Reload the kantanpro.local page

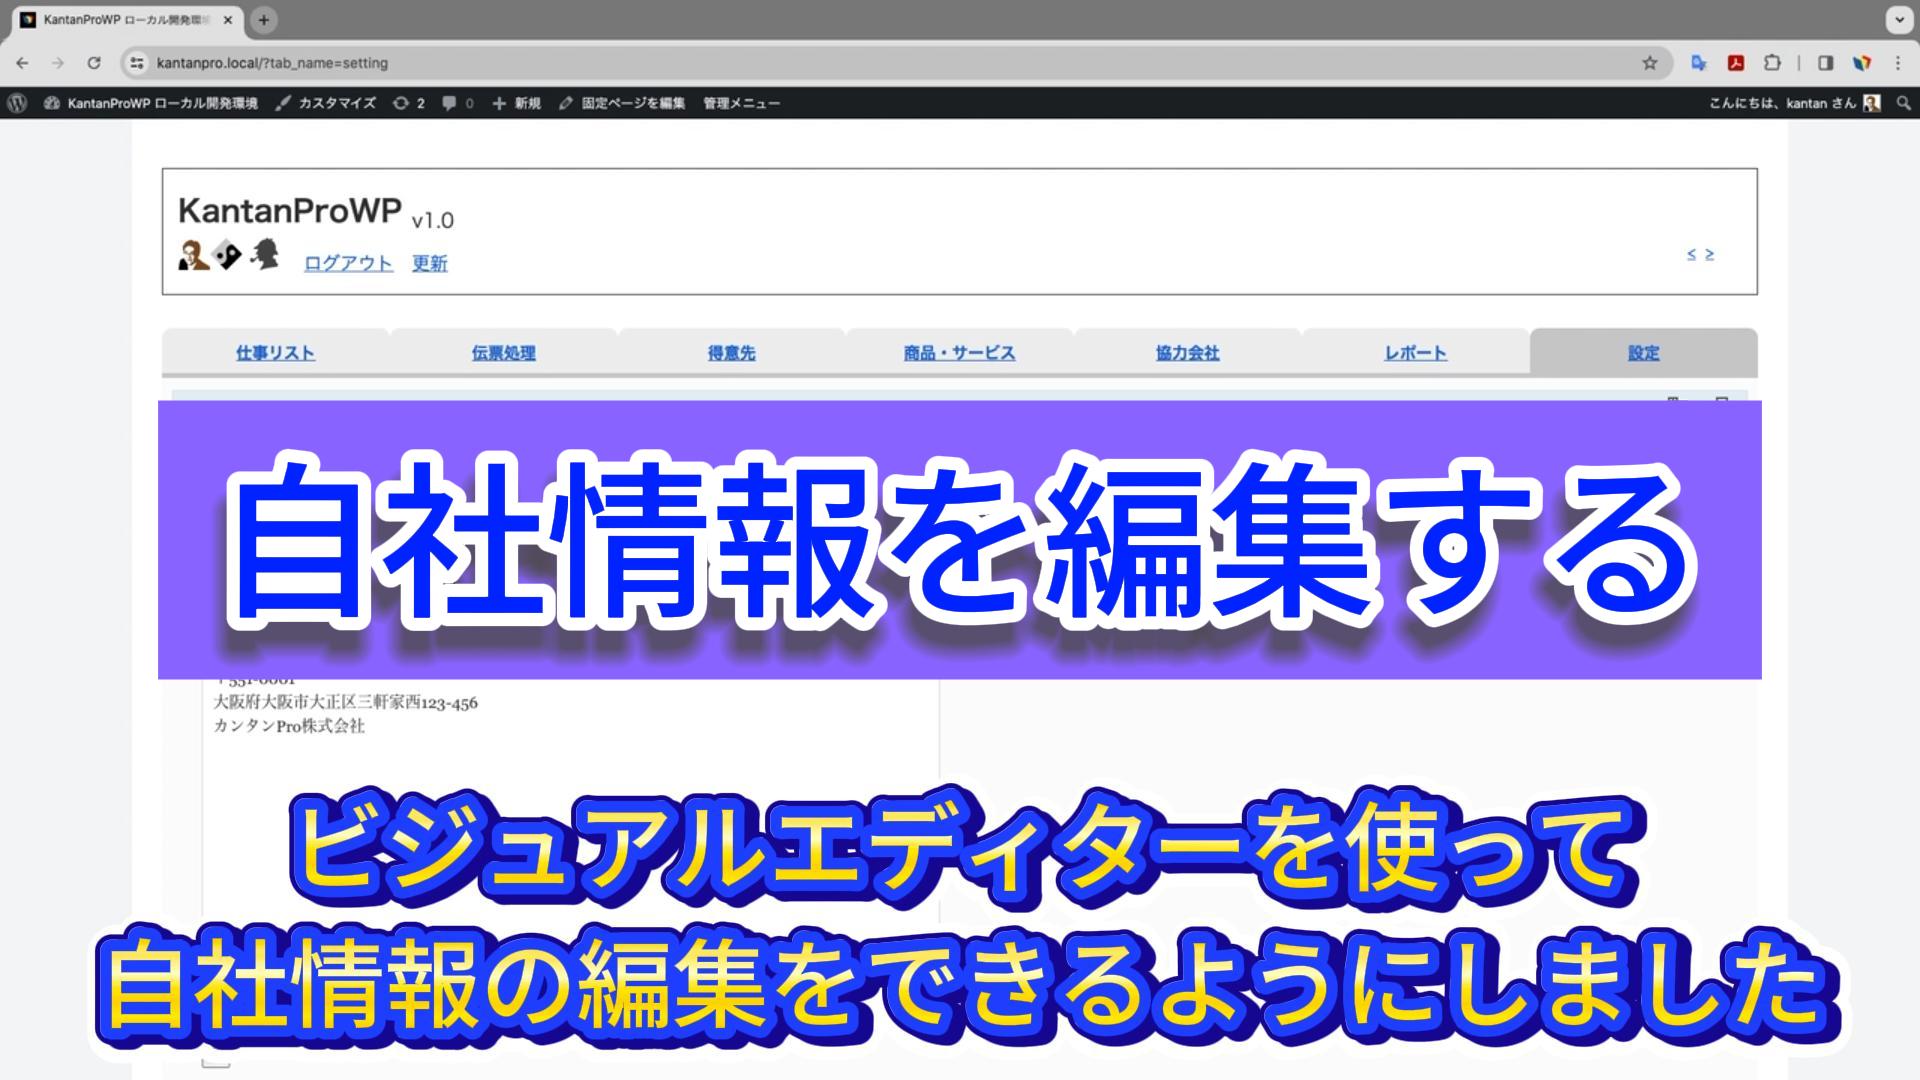(94, 63)
